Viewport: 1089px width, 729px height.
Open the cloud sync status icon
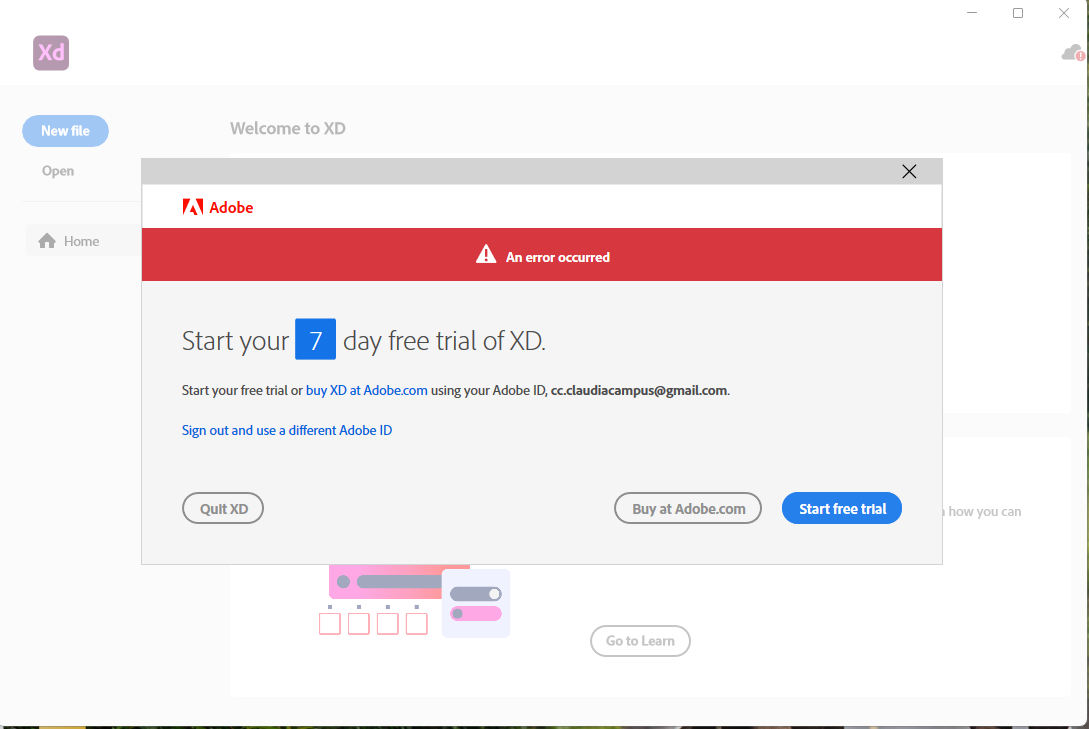[1073, 53]
